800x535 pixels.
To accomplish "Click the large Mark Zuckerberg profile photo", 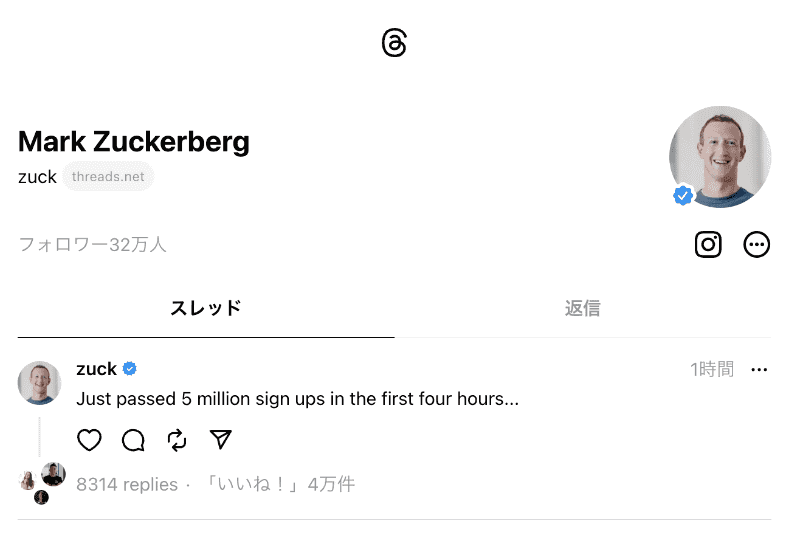I will pos(720,156).
